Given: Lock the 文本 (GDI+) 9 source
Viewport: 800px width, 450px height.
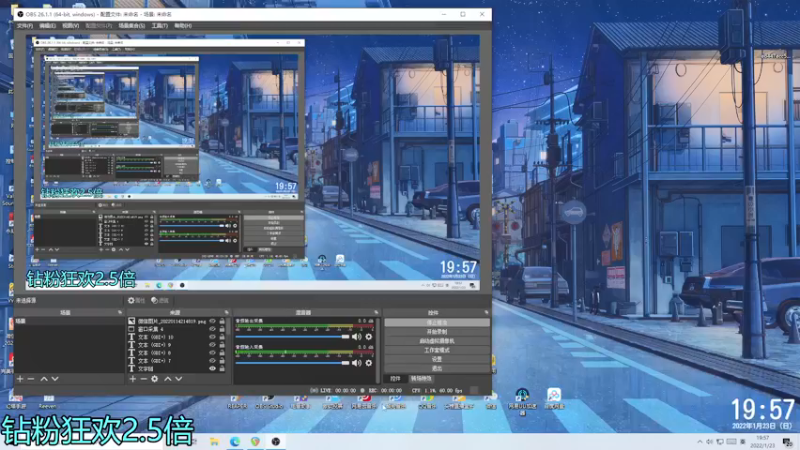Looking at the screenshot, I should [222, 345].
